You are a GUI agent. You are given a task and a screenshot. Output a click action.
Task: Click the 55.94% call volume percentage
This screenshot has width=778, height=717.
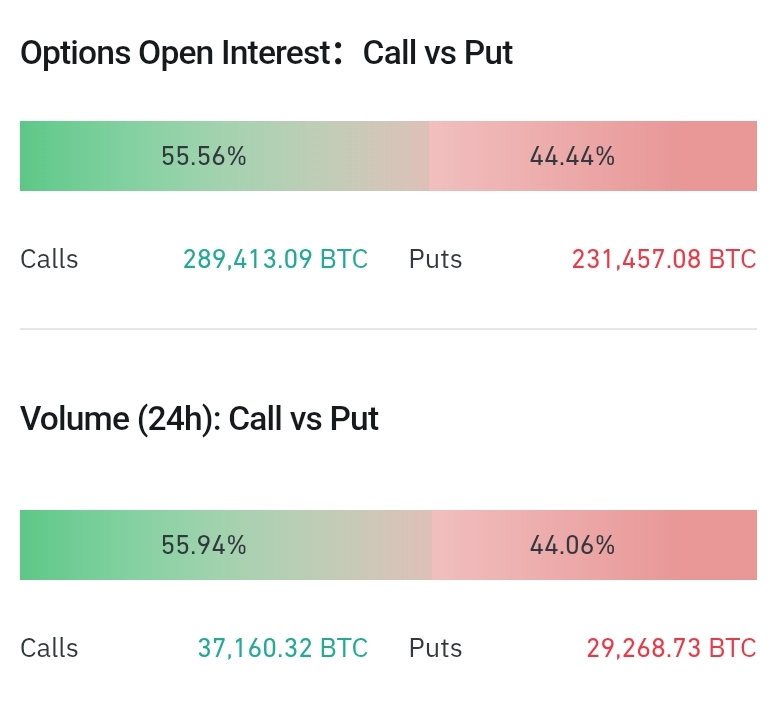204,545
